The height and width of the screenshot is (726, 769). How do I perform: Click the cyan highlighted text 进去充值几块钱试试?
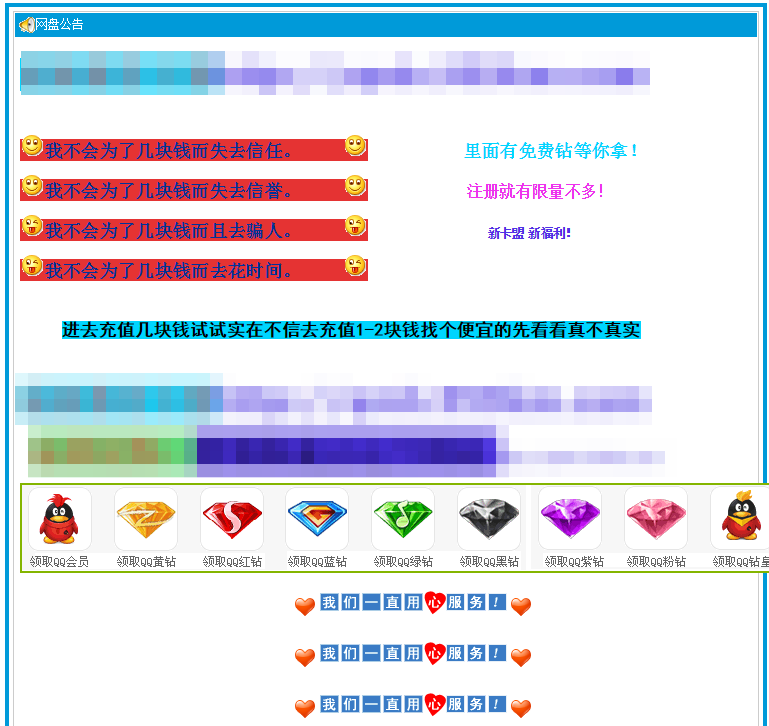tap(351, 330)
